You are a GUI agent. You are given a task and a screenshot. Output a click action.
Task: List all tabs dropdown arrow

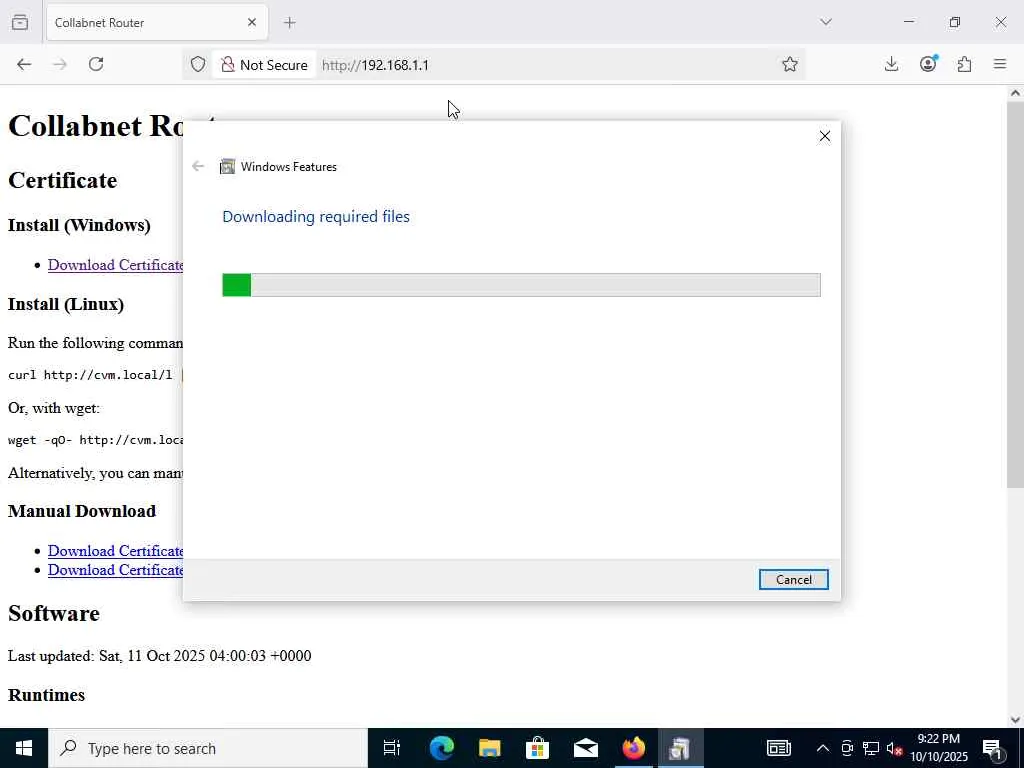(825, 22)
